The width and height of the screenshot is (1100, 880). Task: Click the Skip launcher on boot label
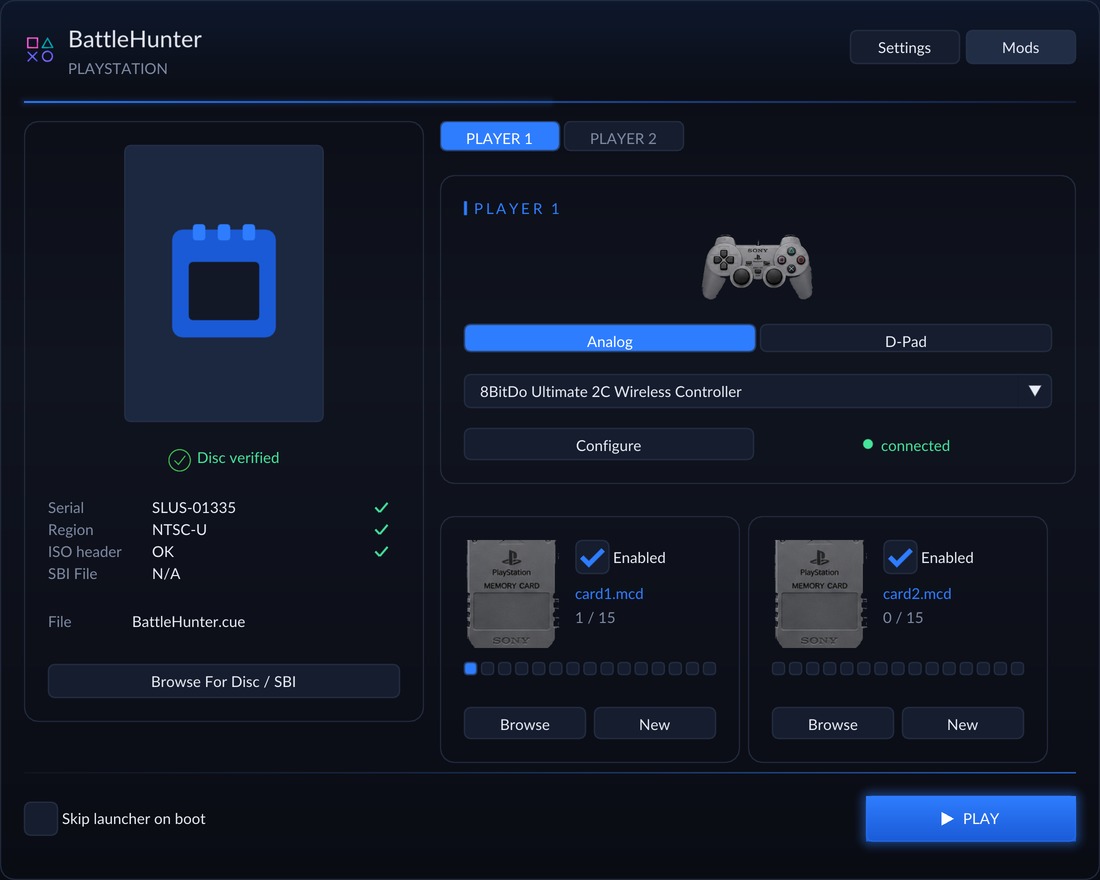pyautogui.click(x=133, y=818)
